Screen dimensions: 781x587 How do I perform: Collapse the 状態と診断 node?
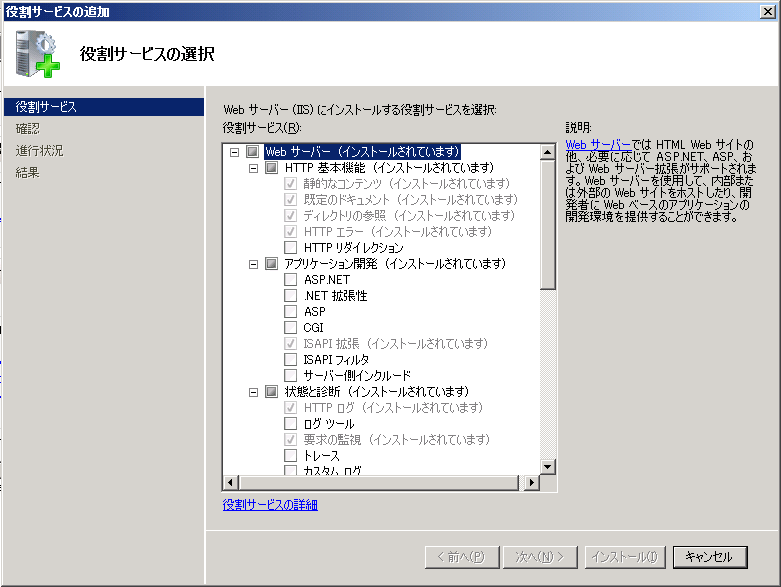coord(254,392)
